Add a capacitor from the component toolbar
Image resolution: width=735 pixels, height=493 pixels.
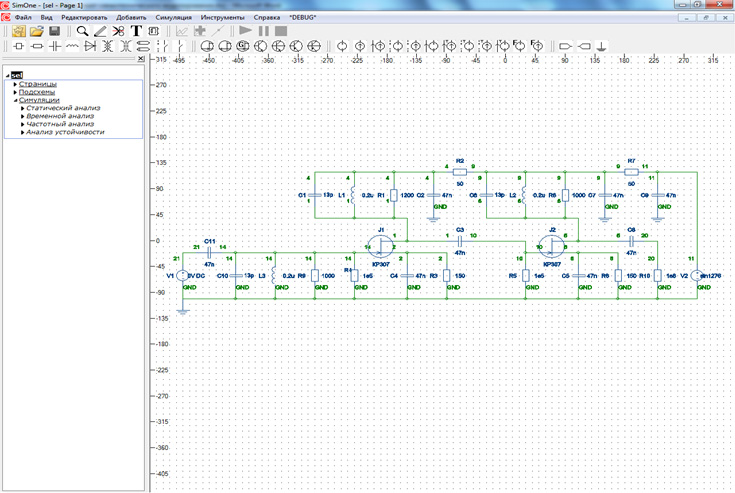pyautogui.click(x=55, y=46)
